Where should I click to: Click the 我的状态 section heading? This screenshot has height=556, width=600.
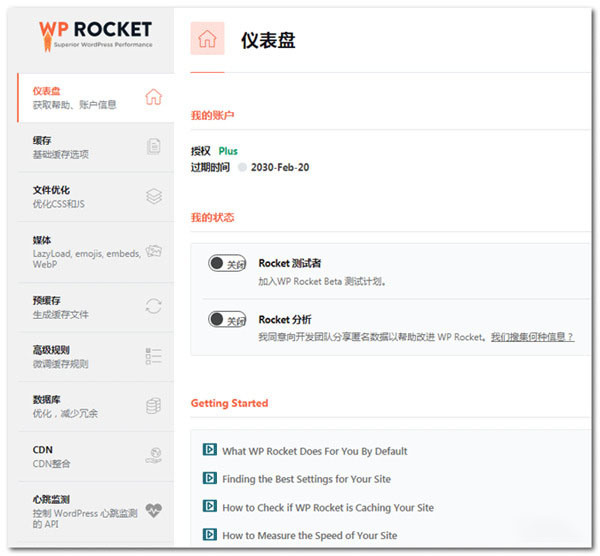click(212, 217)
